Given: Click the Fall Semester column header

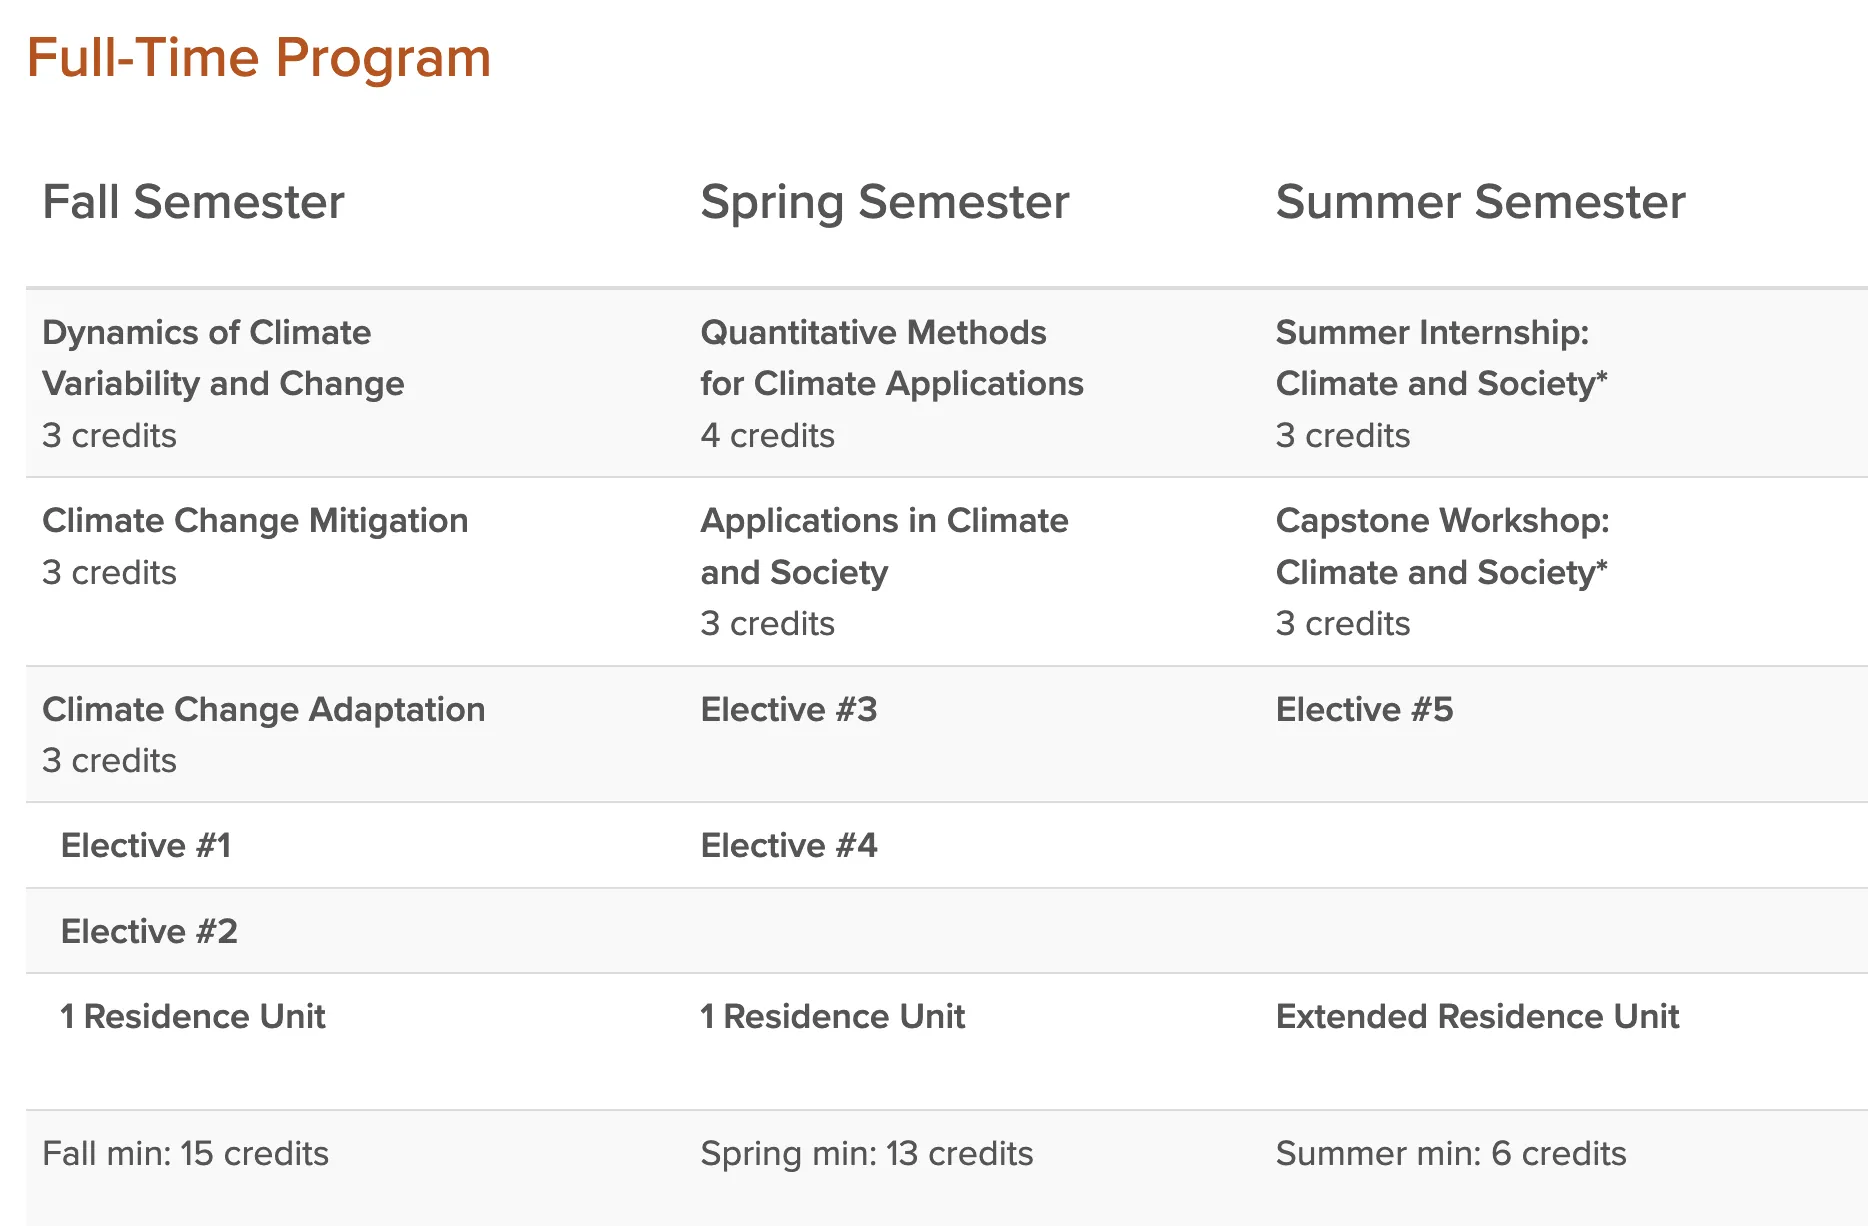Looking at the screenshot, I should [193, 202].
